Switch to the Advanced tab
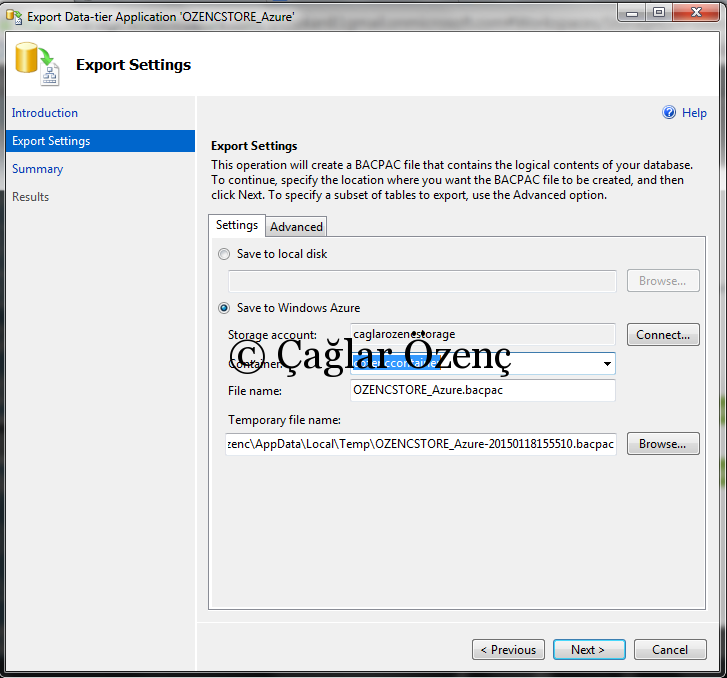727x678 pixels. click(x=296, y=227)
